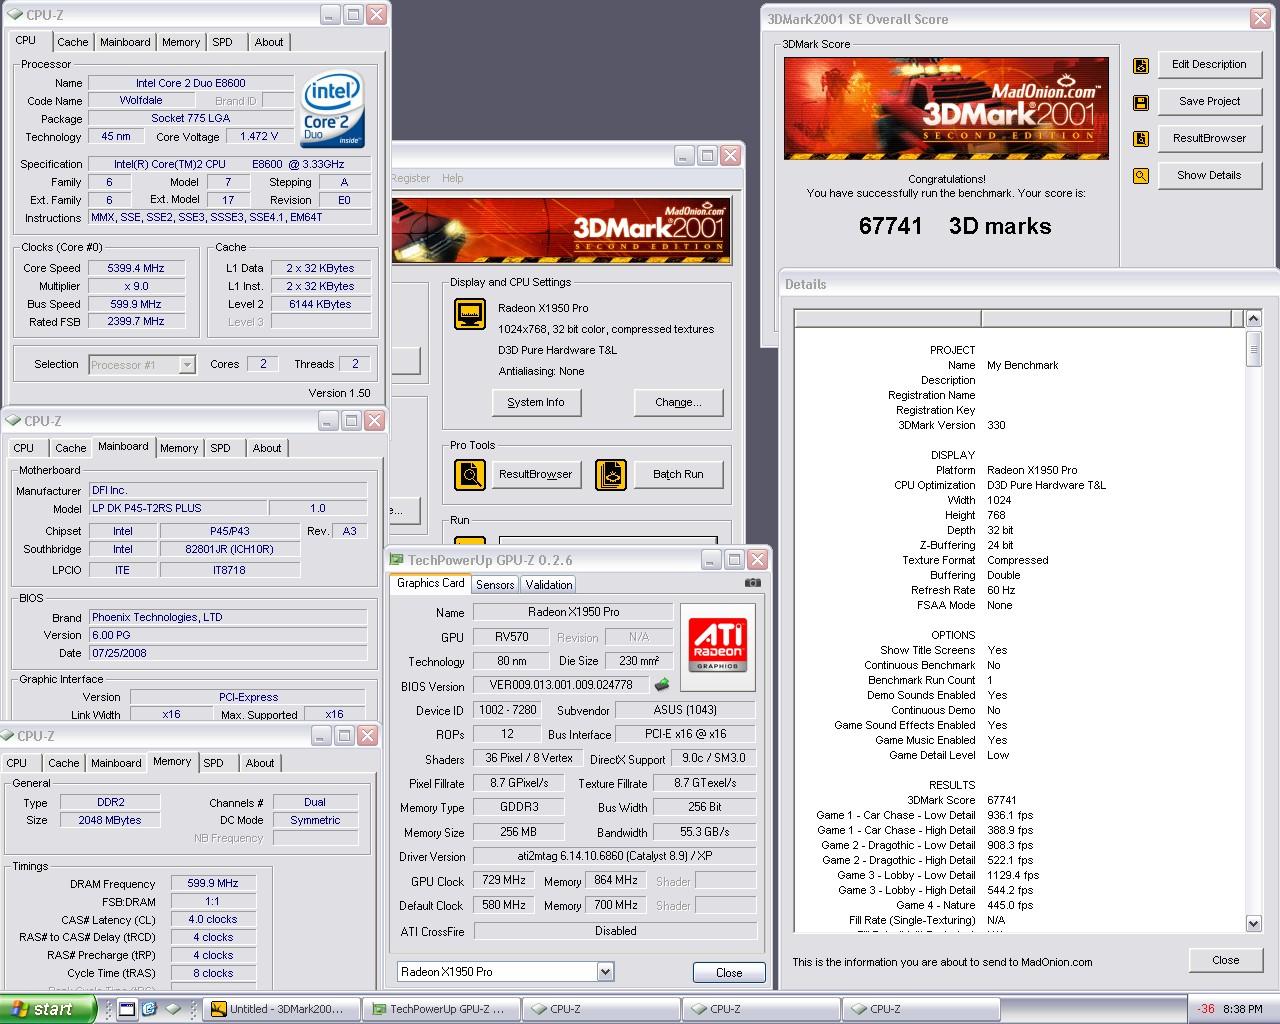Click the Internet Explorer quick launch icon

tap(150, 1009)
